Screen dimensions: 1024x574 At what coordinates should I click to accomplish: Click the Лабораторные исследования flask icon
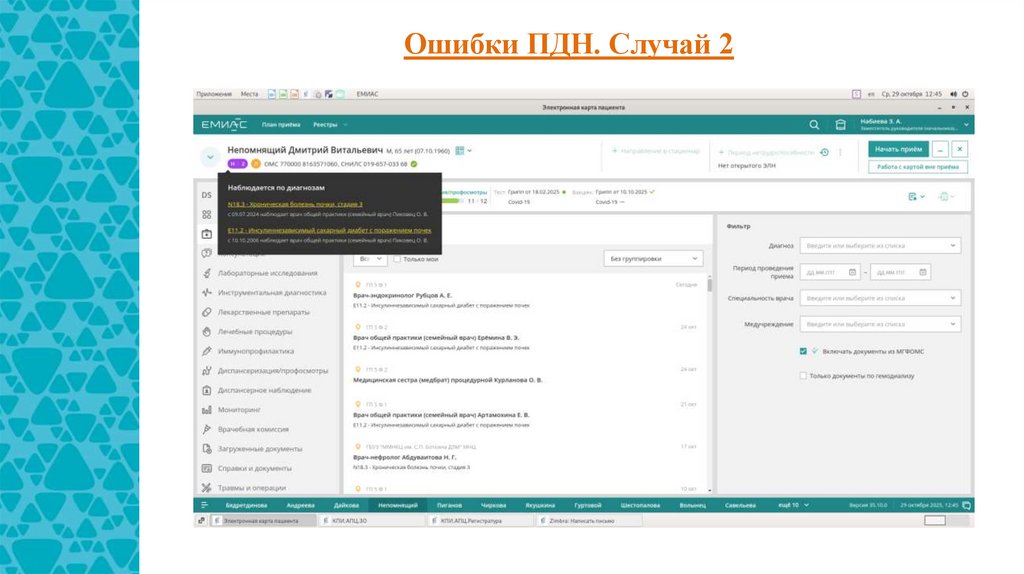[x=206, y=273]
